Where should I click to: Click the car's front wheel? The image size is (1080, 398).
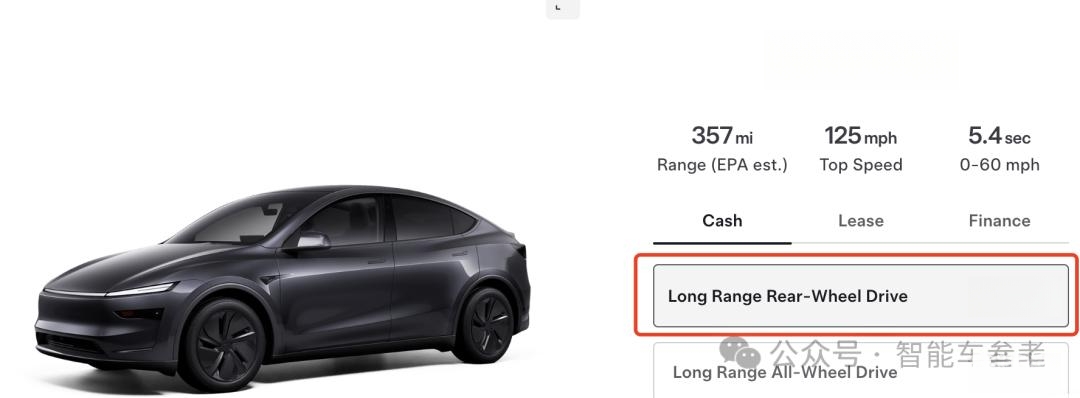click(x=222, y=344)
